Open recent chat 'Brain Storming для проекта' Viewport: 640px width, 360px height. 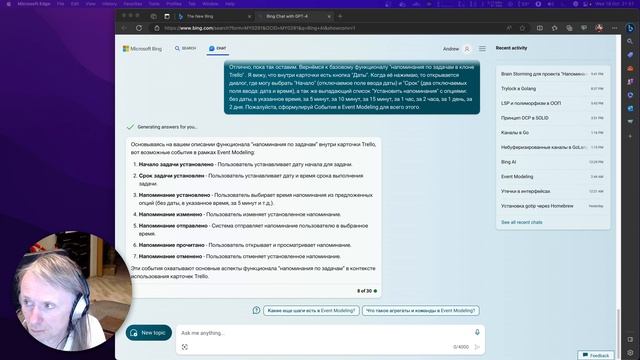click(552, 74)
